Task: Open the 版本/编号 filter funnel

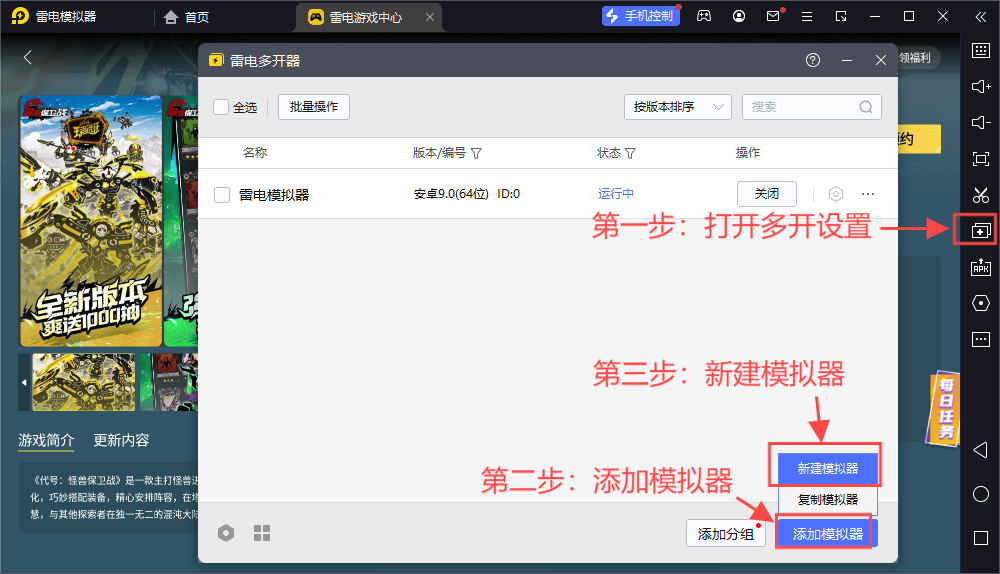Action: (x=476, y=153)
